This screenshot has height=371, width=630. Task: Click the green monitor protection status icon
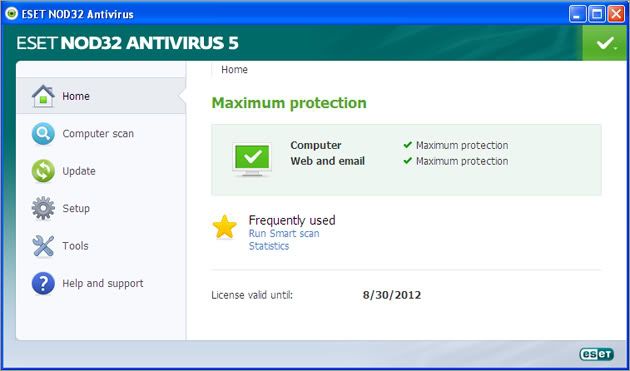252,160
